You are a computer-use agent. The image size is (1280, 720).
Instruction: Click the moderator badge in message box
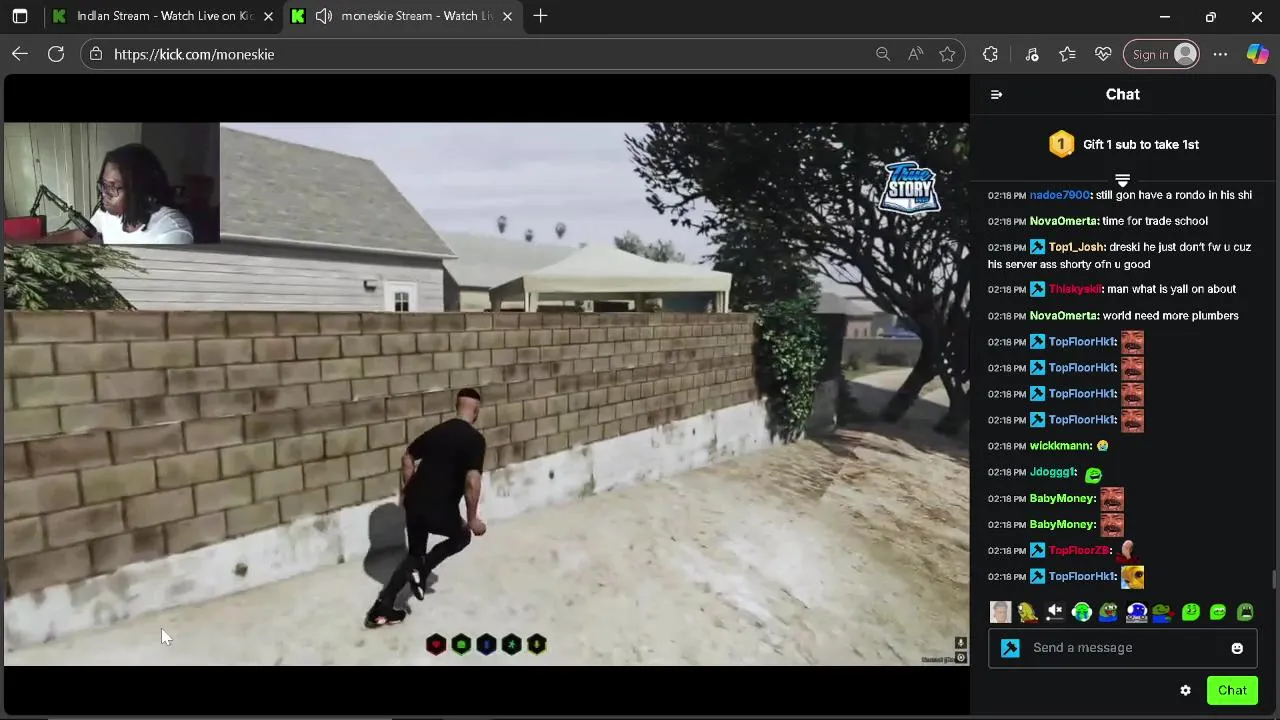tap(1010, 648)
